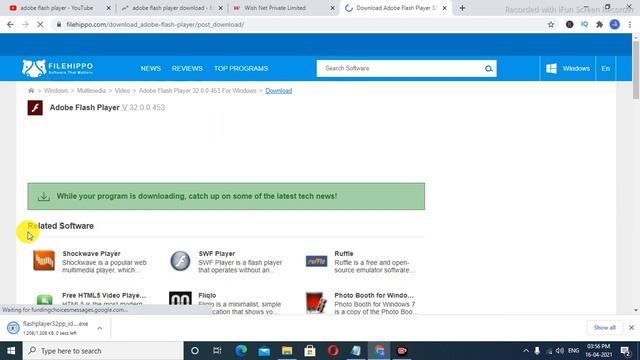Open the SWF Player title link
Screen dimensions: 640x360
click(217, 253)
